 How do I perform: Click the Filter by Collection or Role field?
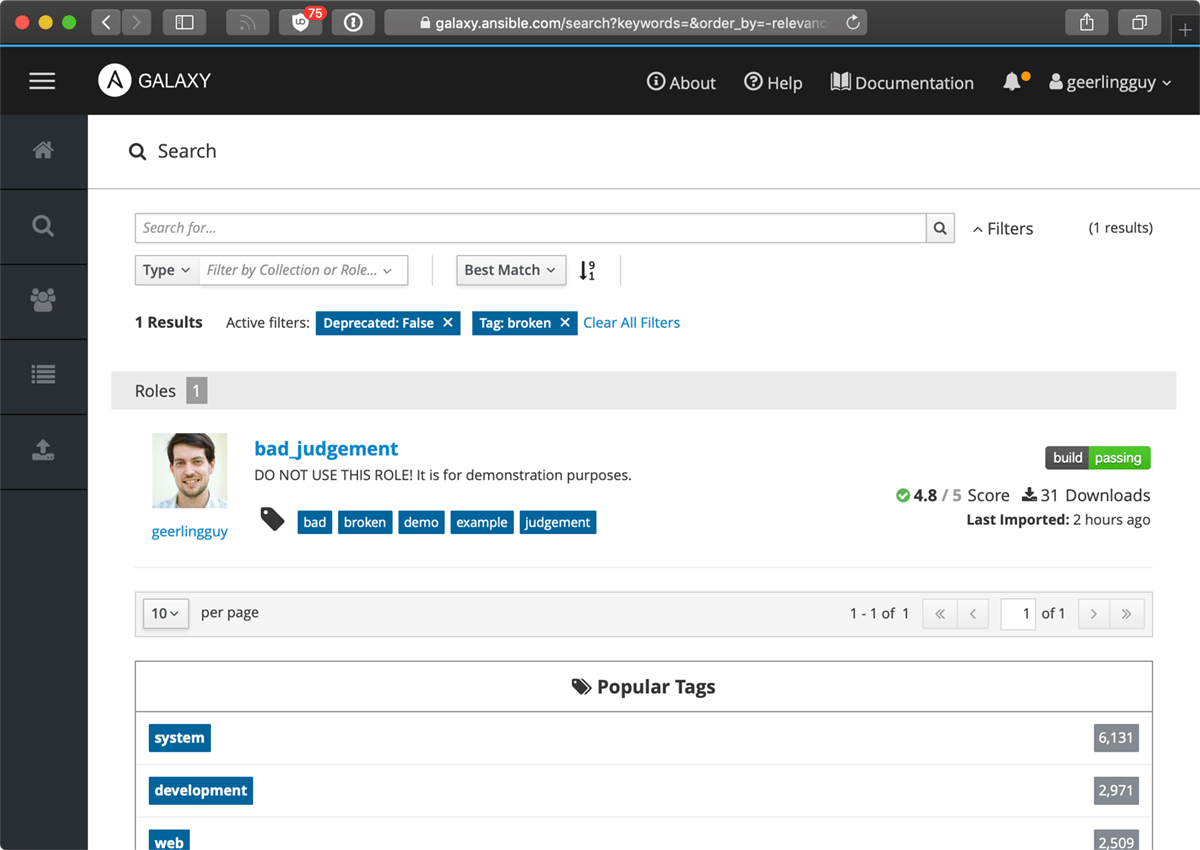303,270
